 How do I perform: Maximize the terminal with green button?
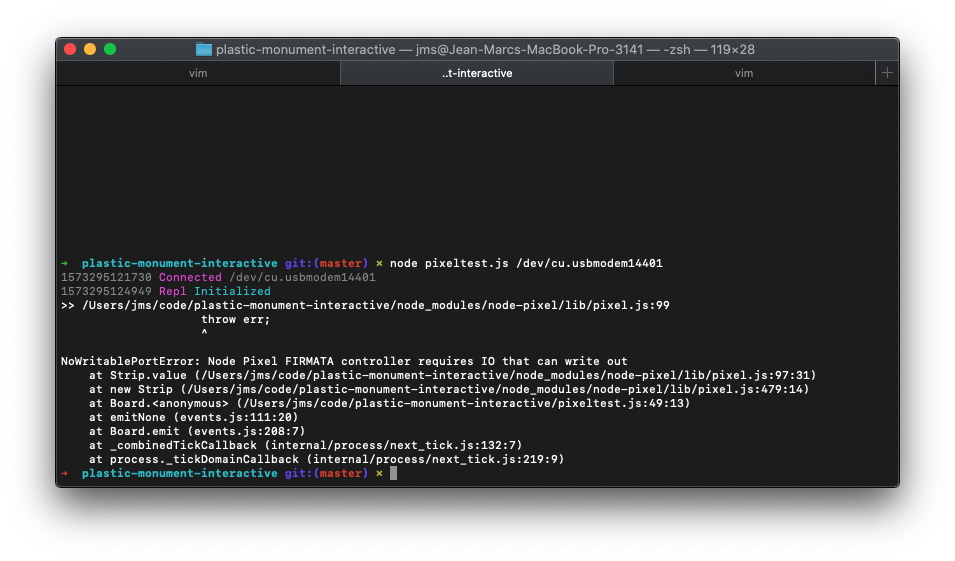[110, 49]
